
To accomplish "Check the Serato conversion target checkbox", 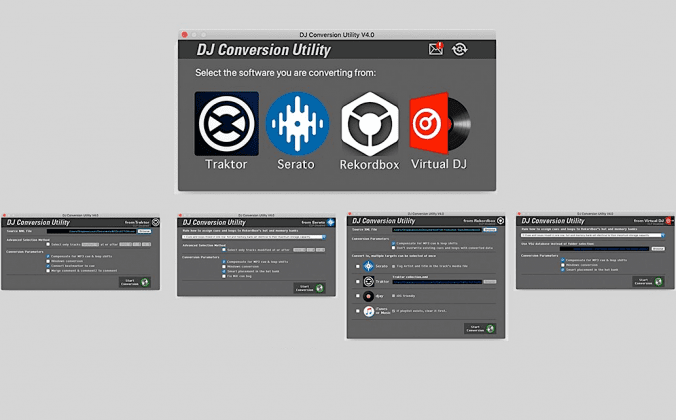I will click(x=357, y=266).
